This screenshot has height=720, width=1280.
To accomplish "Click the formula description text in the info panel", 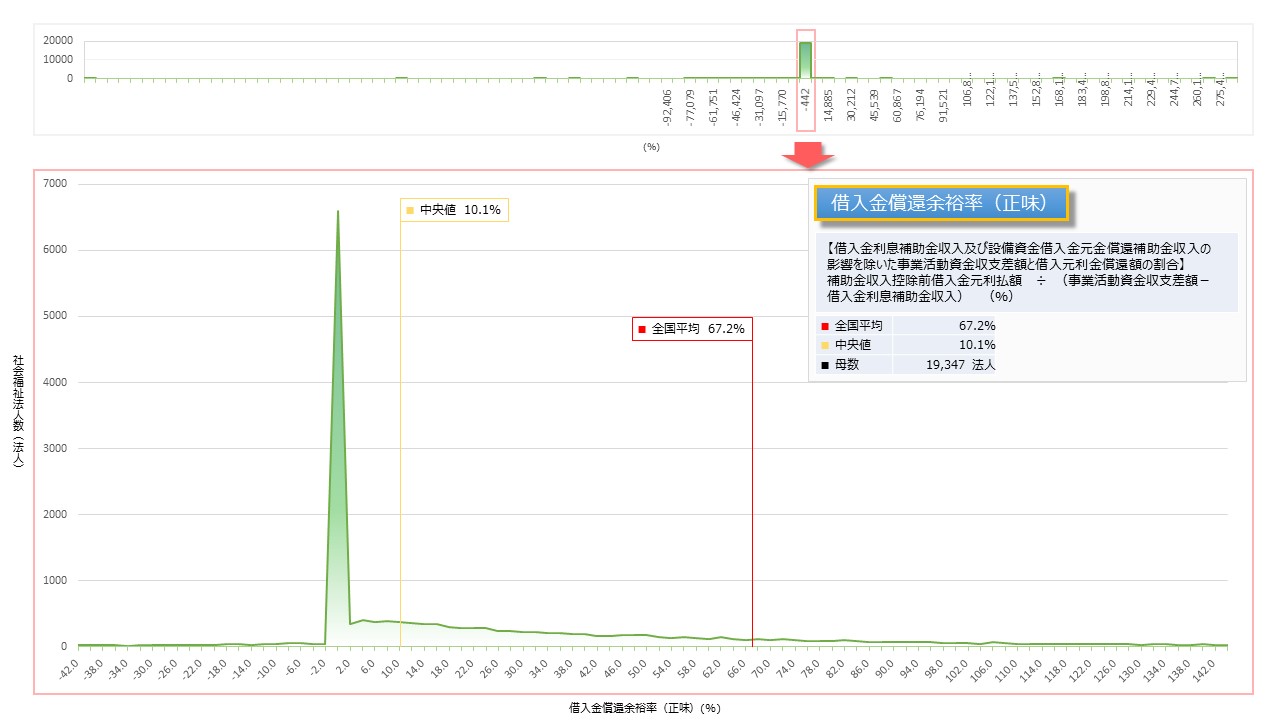I will tap(1019, 272).
